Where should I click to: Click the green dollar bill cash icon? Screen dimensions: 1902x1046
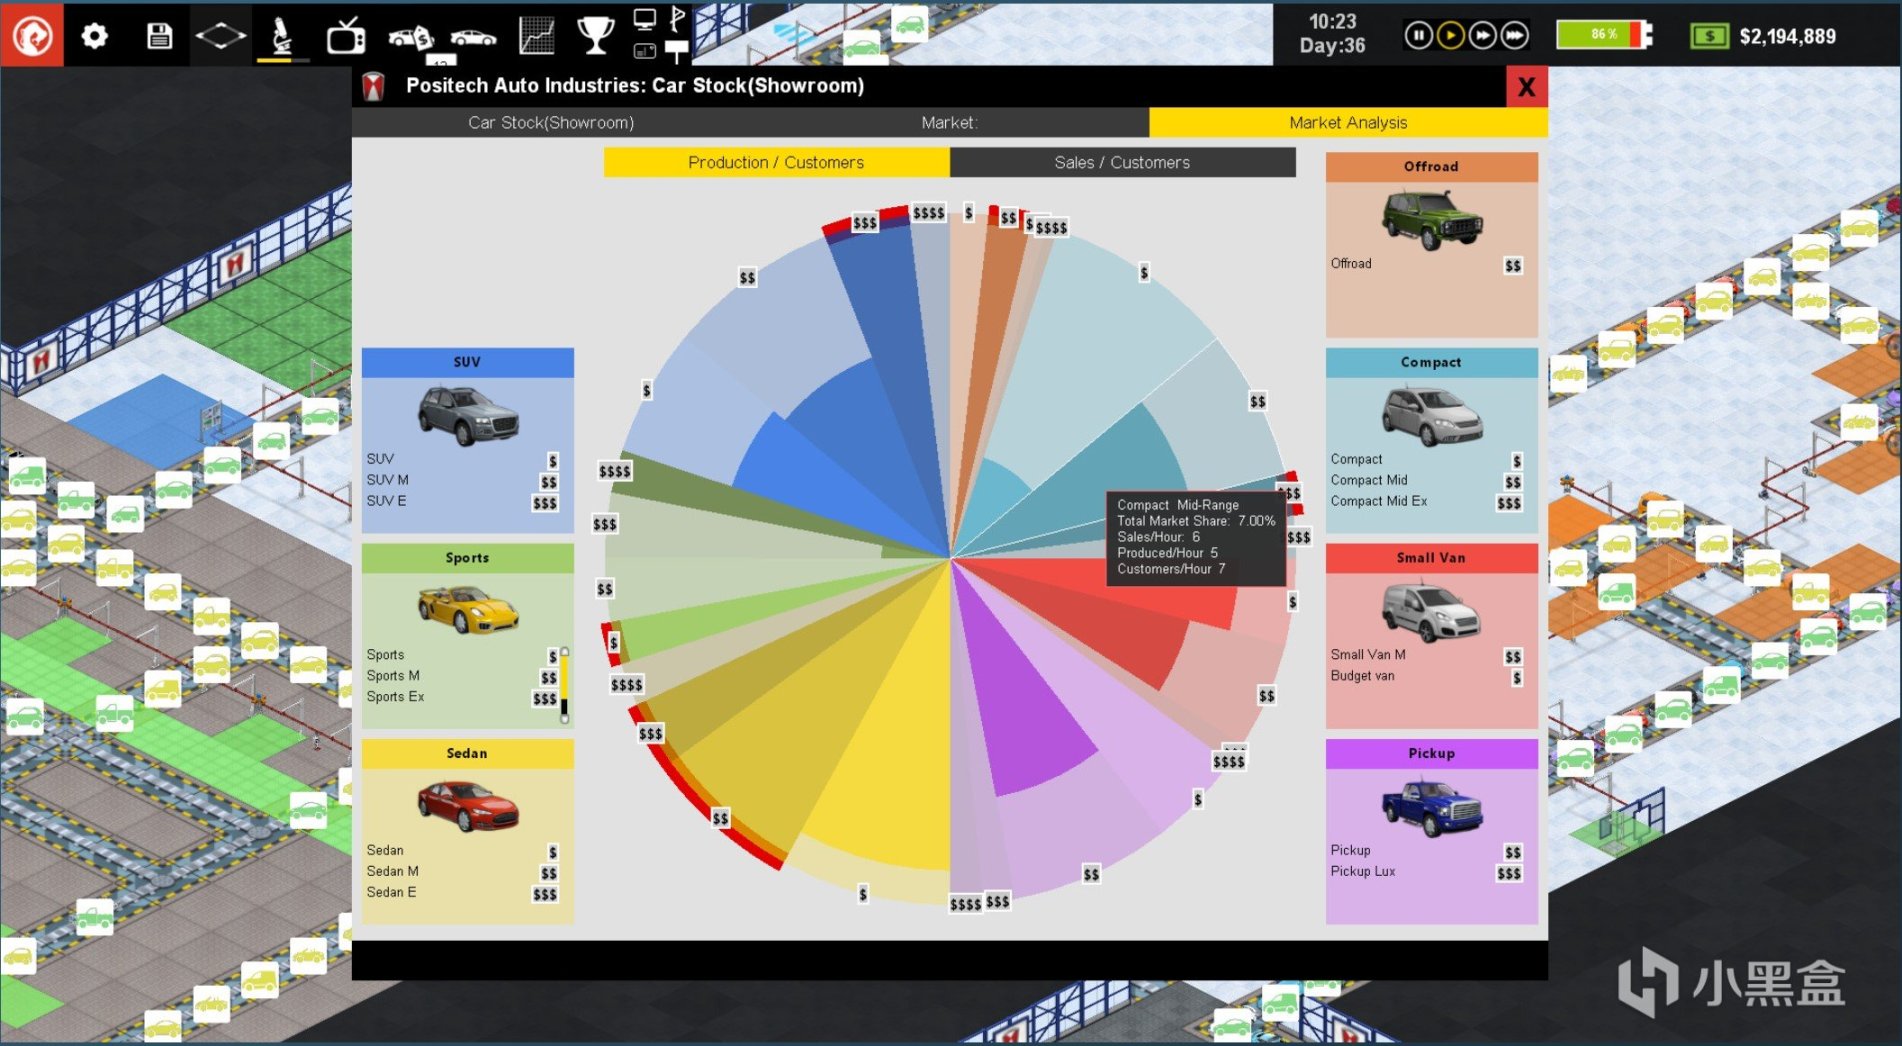point(1709,37)
